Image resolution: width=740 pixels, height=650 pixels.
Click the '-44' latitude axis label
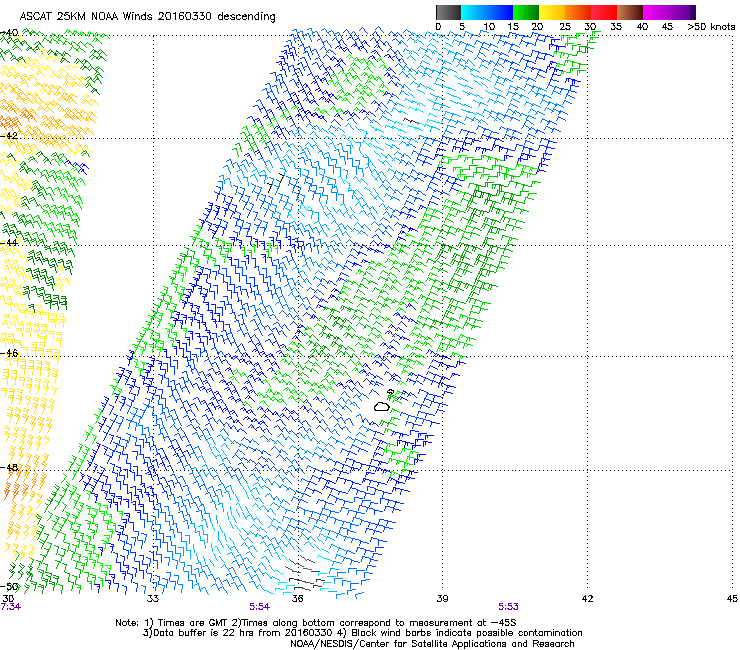pos(9,243)
